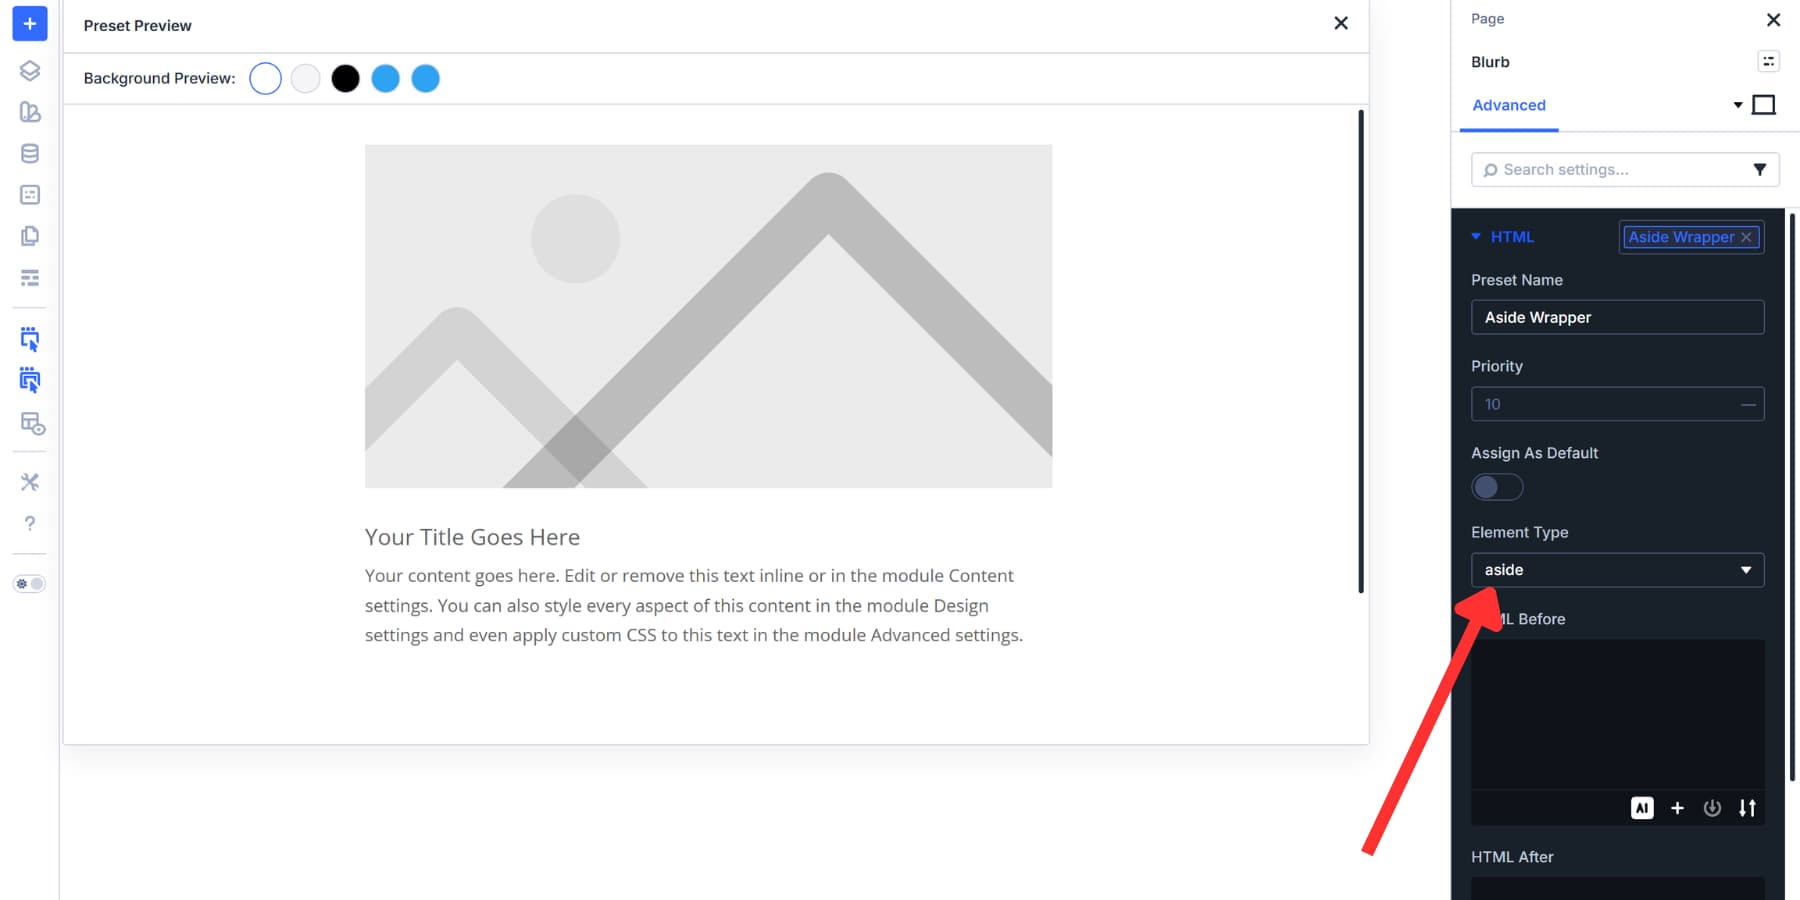
Task: Add a new element with the plus icon
Action: (29, 23)
